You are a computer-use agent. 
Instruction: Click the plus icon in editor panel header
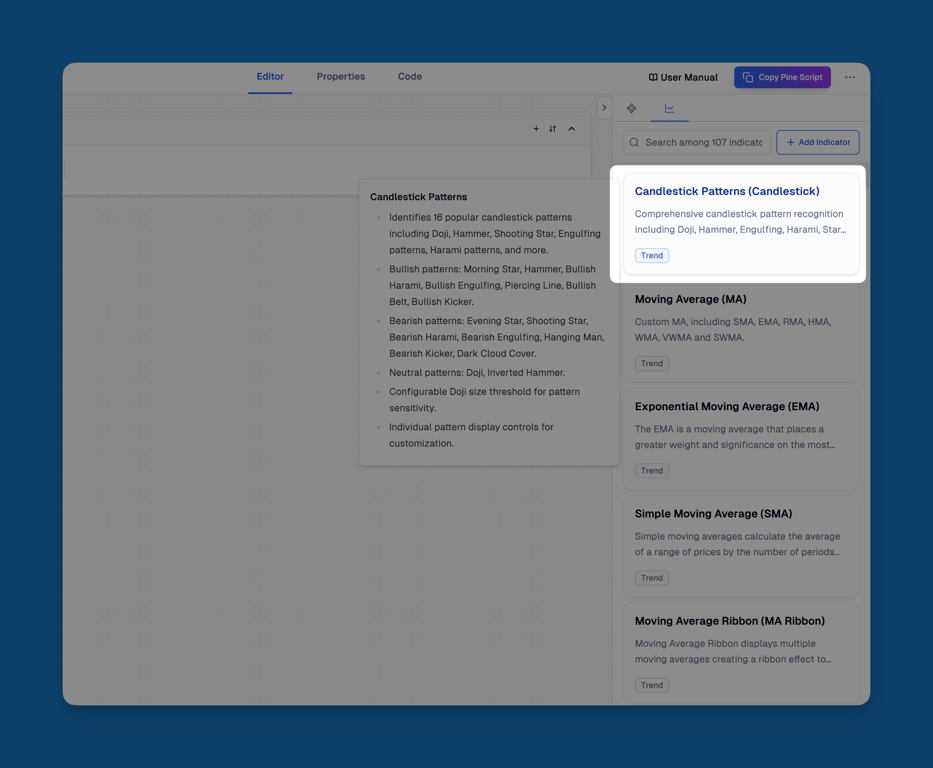[536, 128]
